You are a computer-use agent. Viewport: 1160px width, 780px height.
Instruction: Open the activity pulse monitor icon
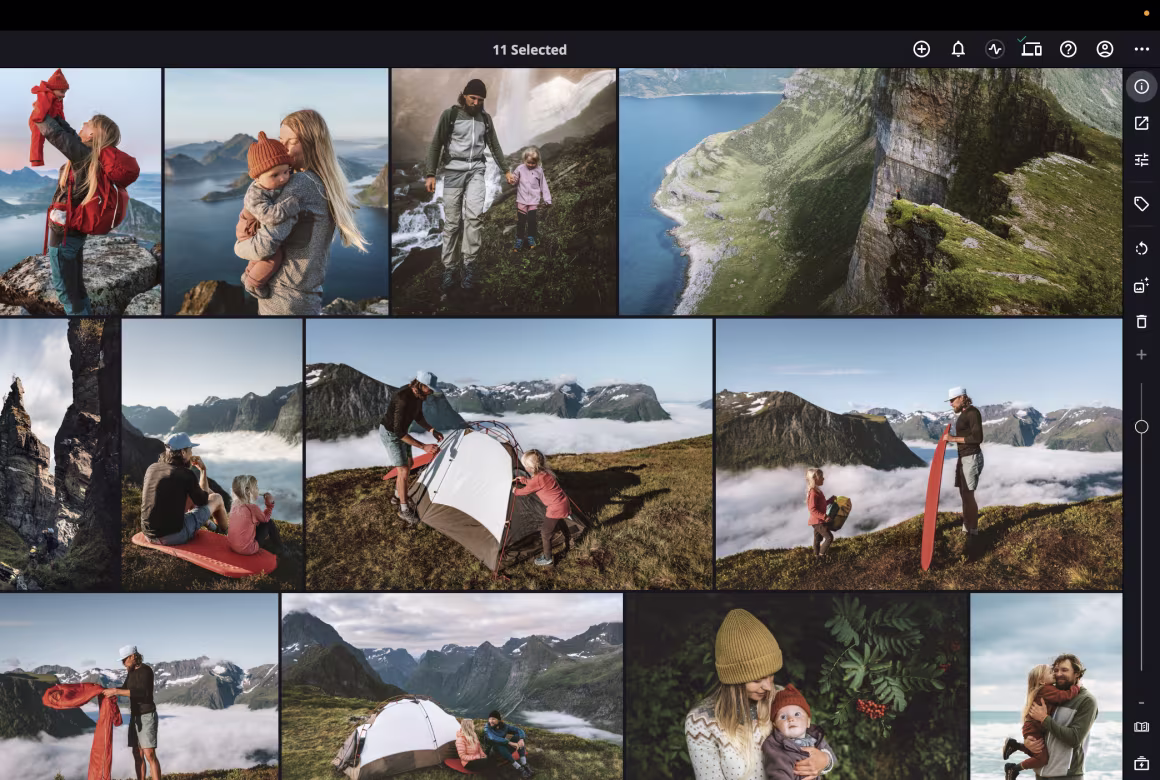pos(994,49)
